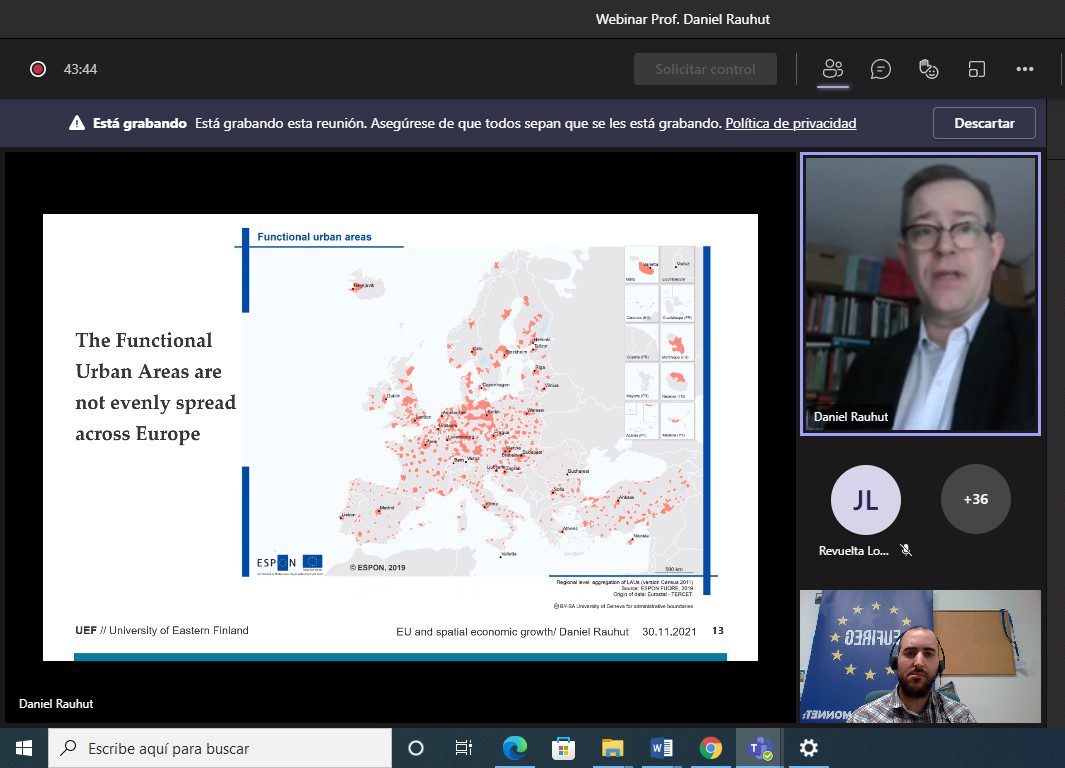1065x768 pixels.
Task: Open the meeting chat icon
Action: pos(880,69)
